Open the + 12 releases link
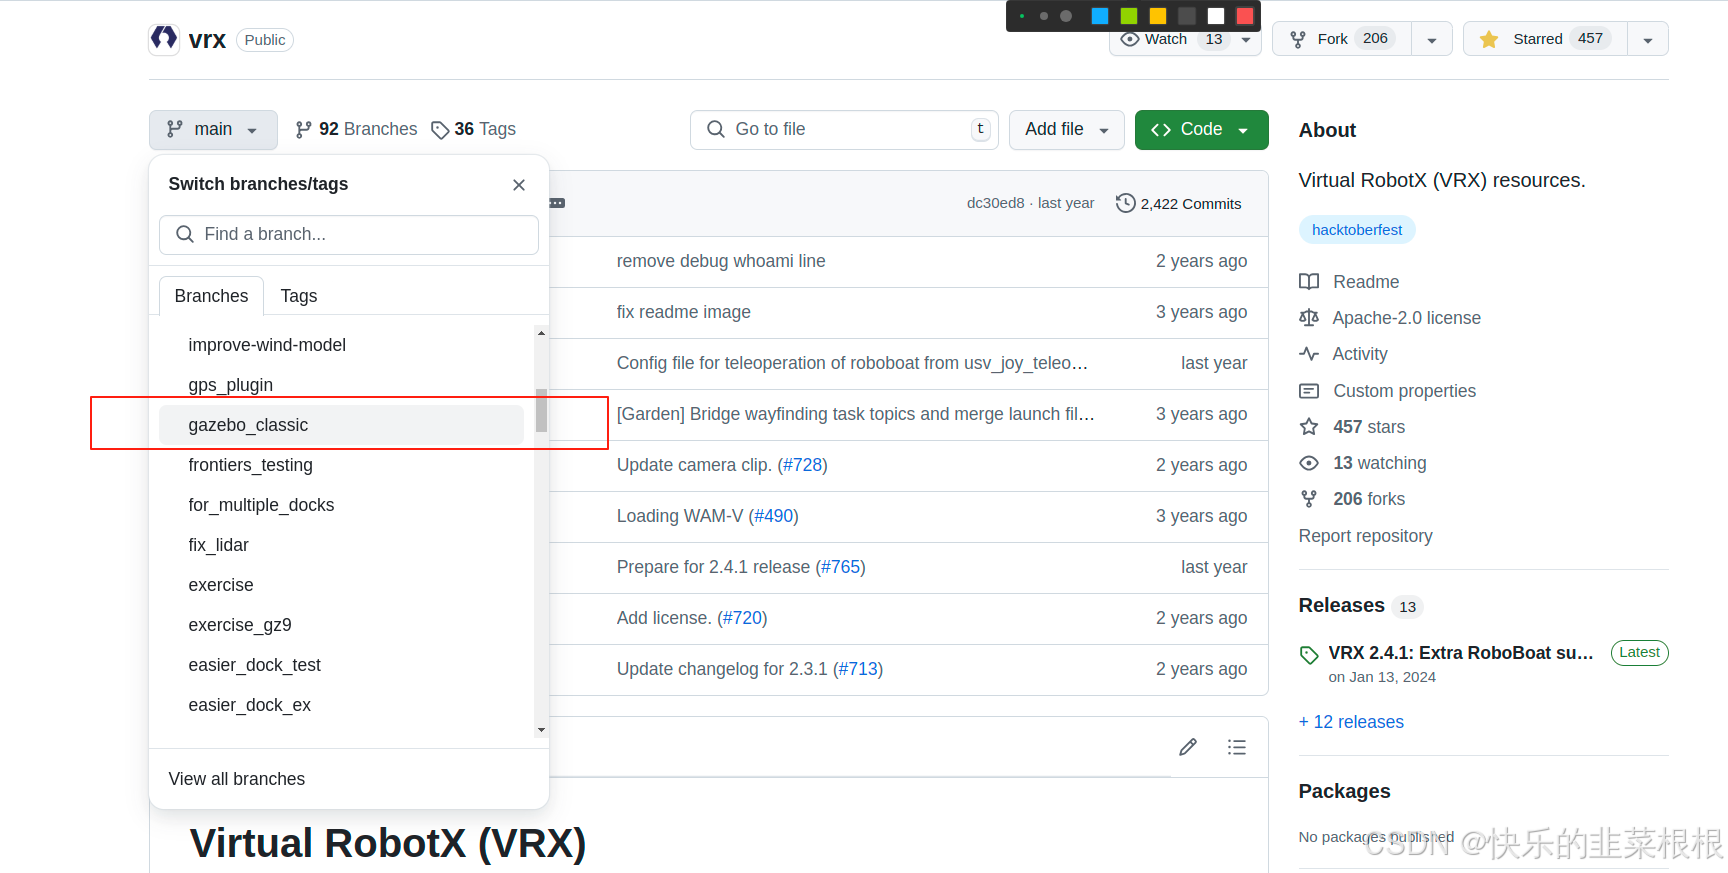Viewport: 1728px width, 873px height. [1351, 722]
